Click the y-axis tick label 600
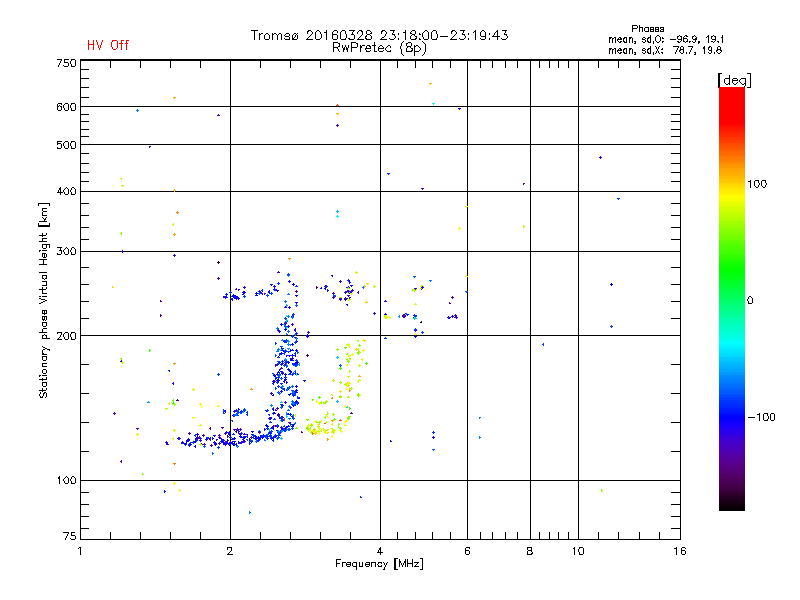This screenshot has height=600, width=800. coord(66,107)
